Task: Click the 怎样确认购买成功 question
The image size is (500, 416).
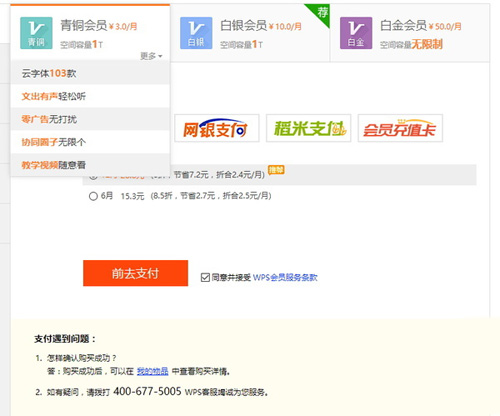Action: tap(82, 358)
